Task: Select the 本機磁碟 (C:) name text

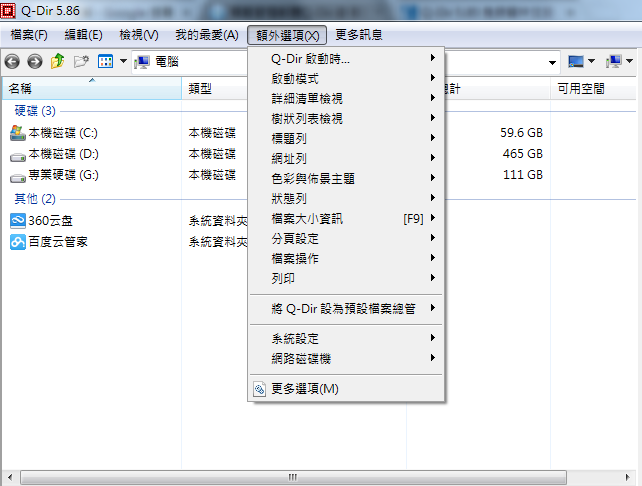Action: click(x=63, y=133)
